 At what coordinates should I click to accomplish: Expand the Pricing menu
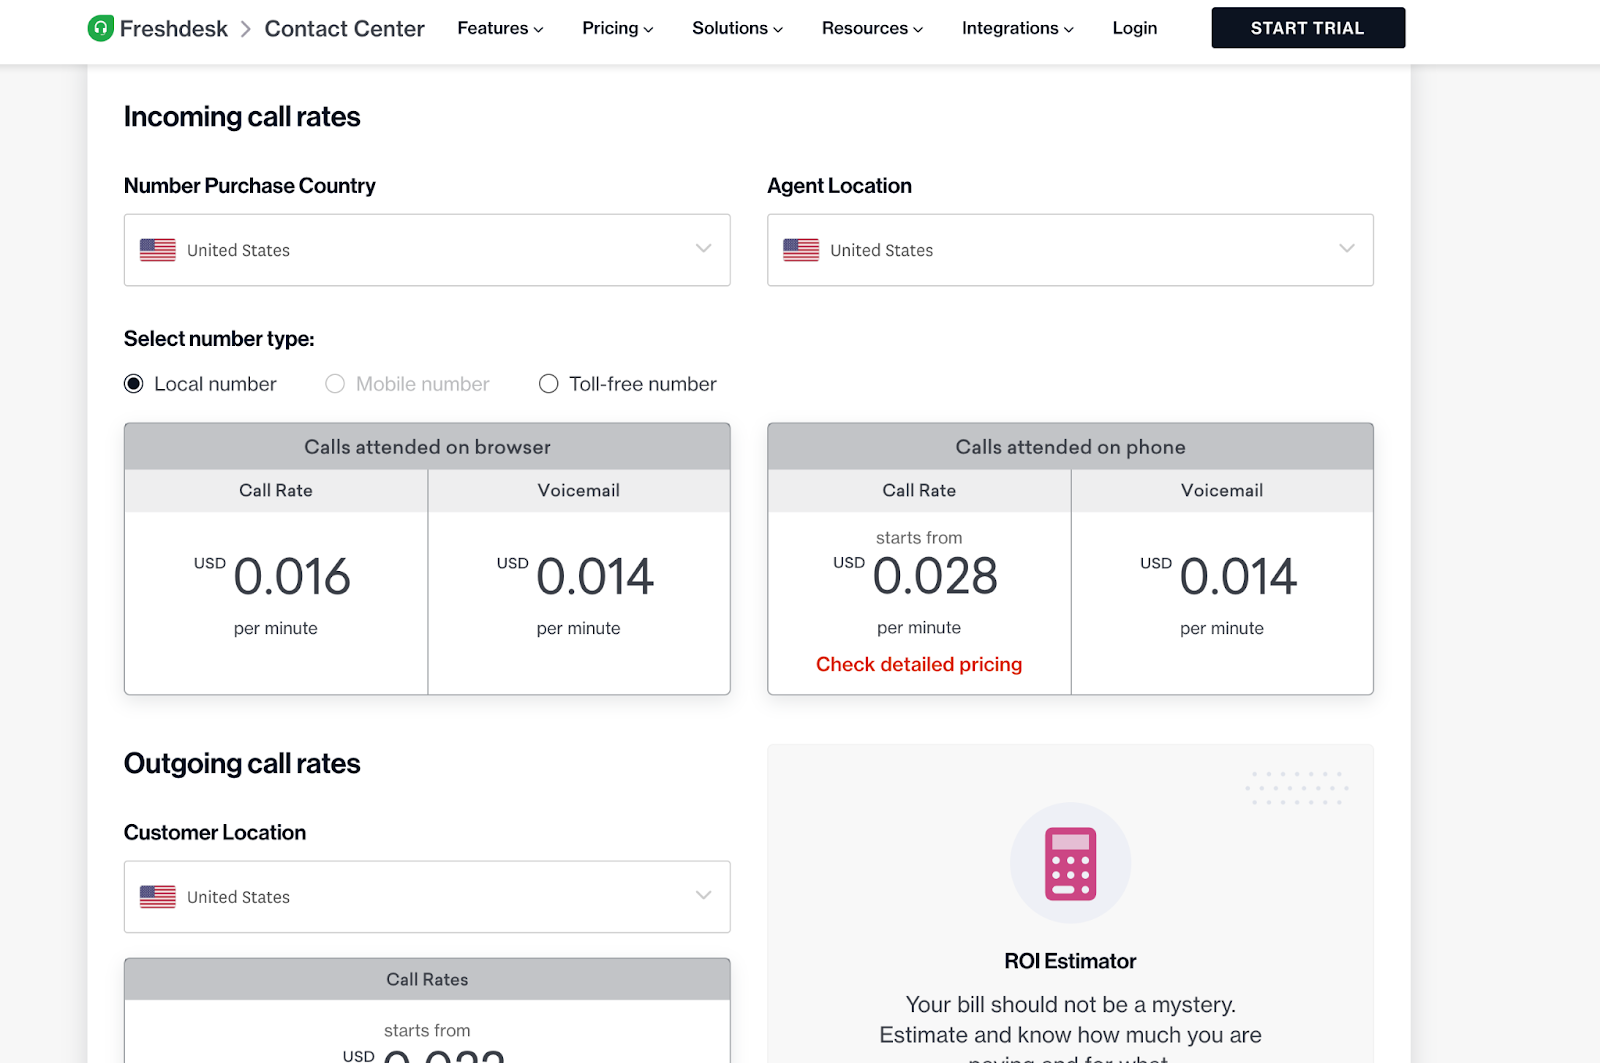pos(617,28)
